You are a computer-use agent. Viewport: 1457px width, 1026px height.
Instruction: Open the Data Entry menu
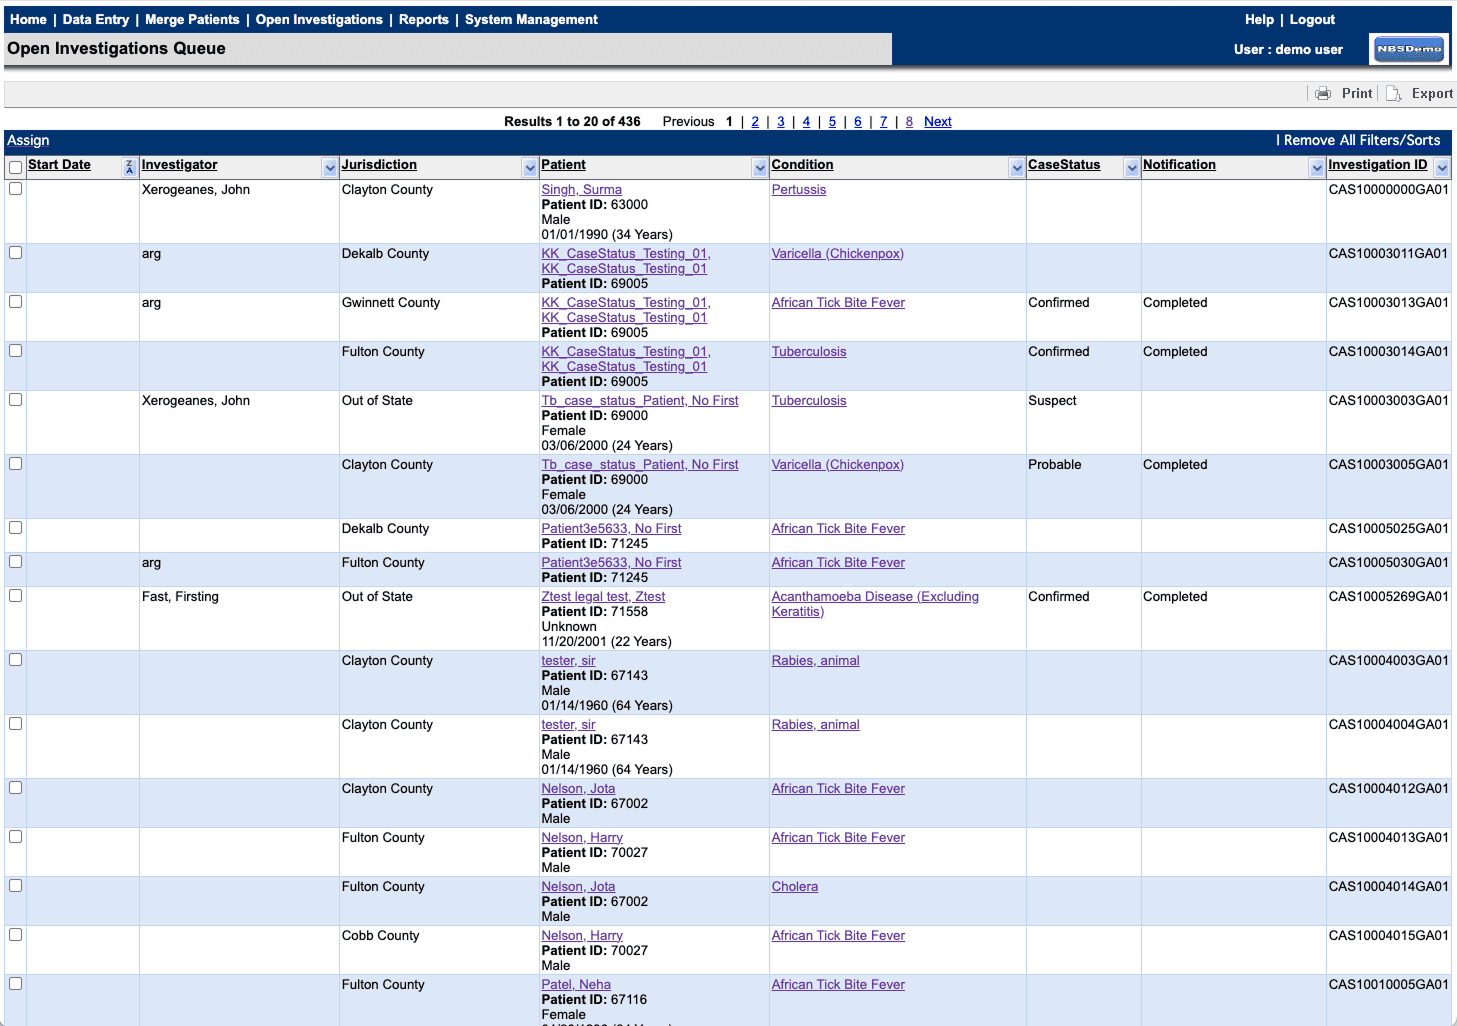coord(96,19)
